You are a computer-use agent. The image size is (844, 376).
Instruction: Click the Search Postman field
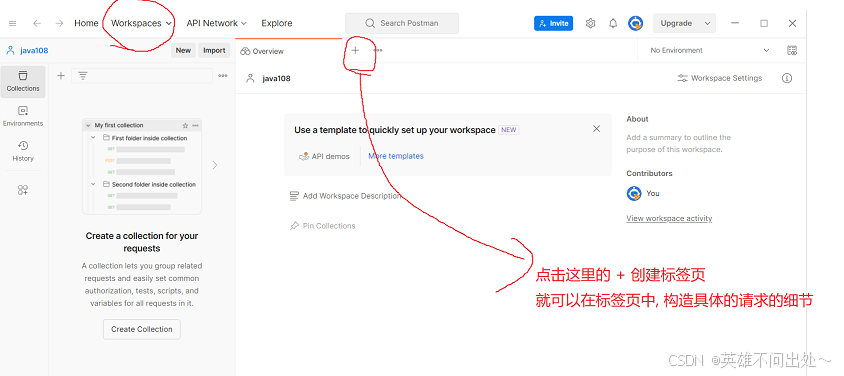click(x=402, y=23)
